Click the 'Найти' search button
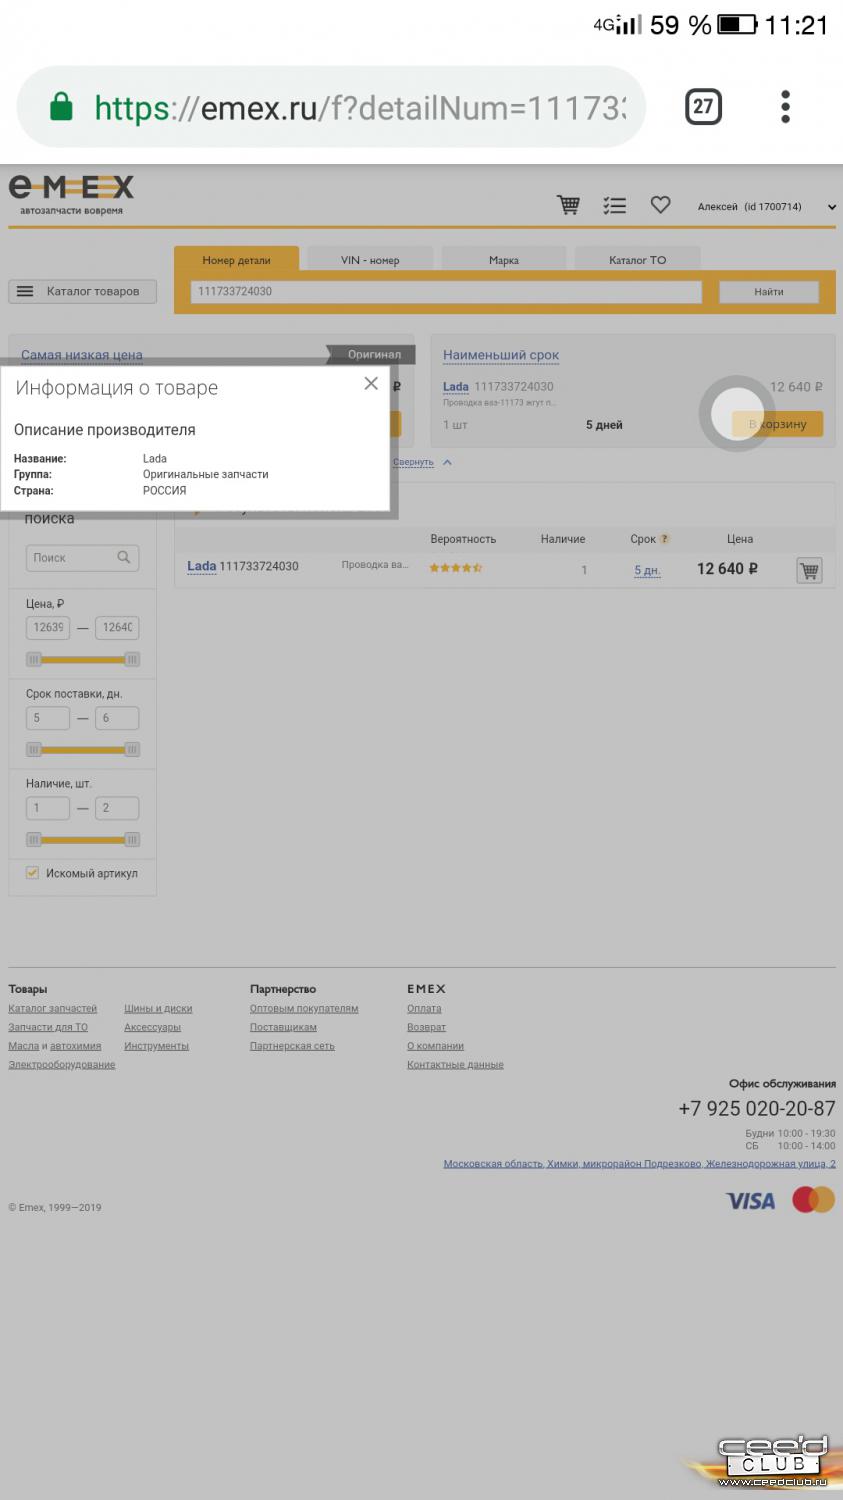The height and width of the screenshot is (1500, 843). click(769, 292)
